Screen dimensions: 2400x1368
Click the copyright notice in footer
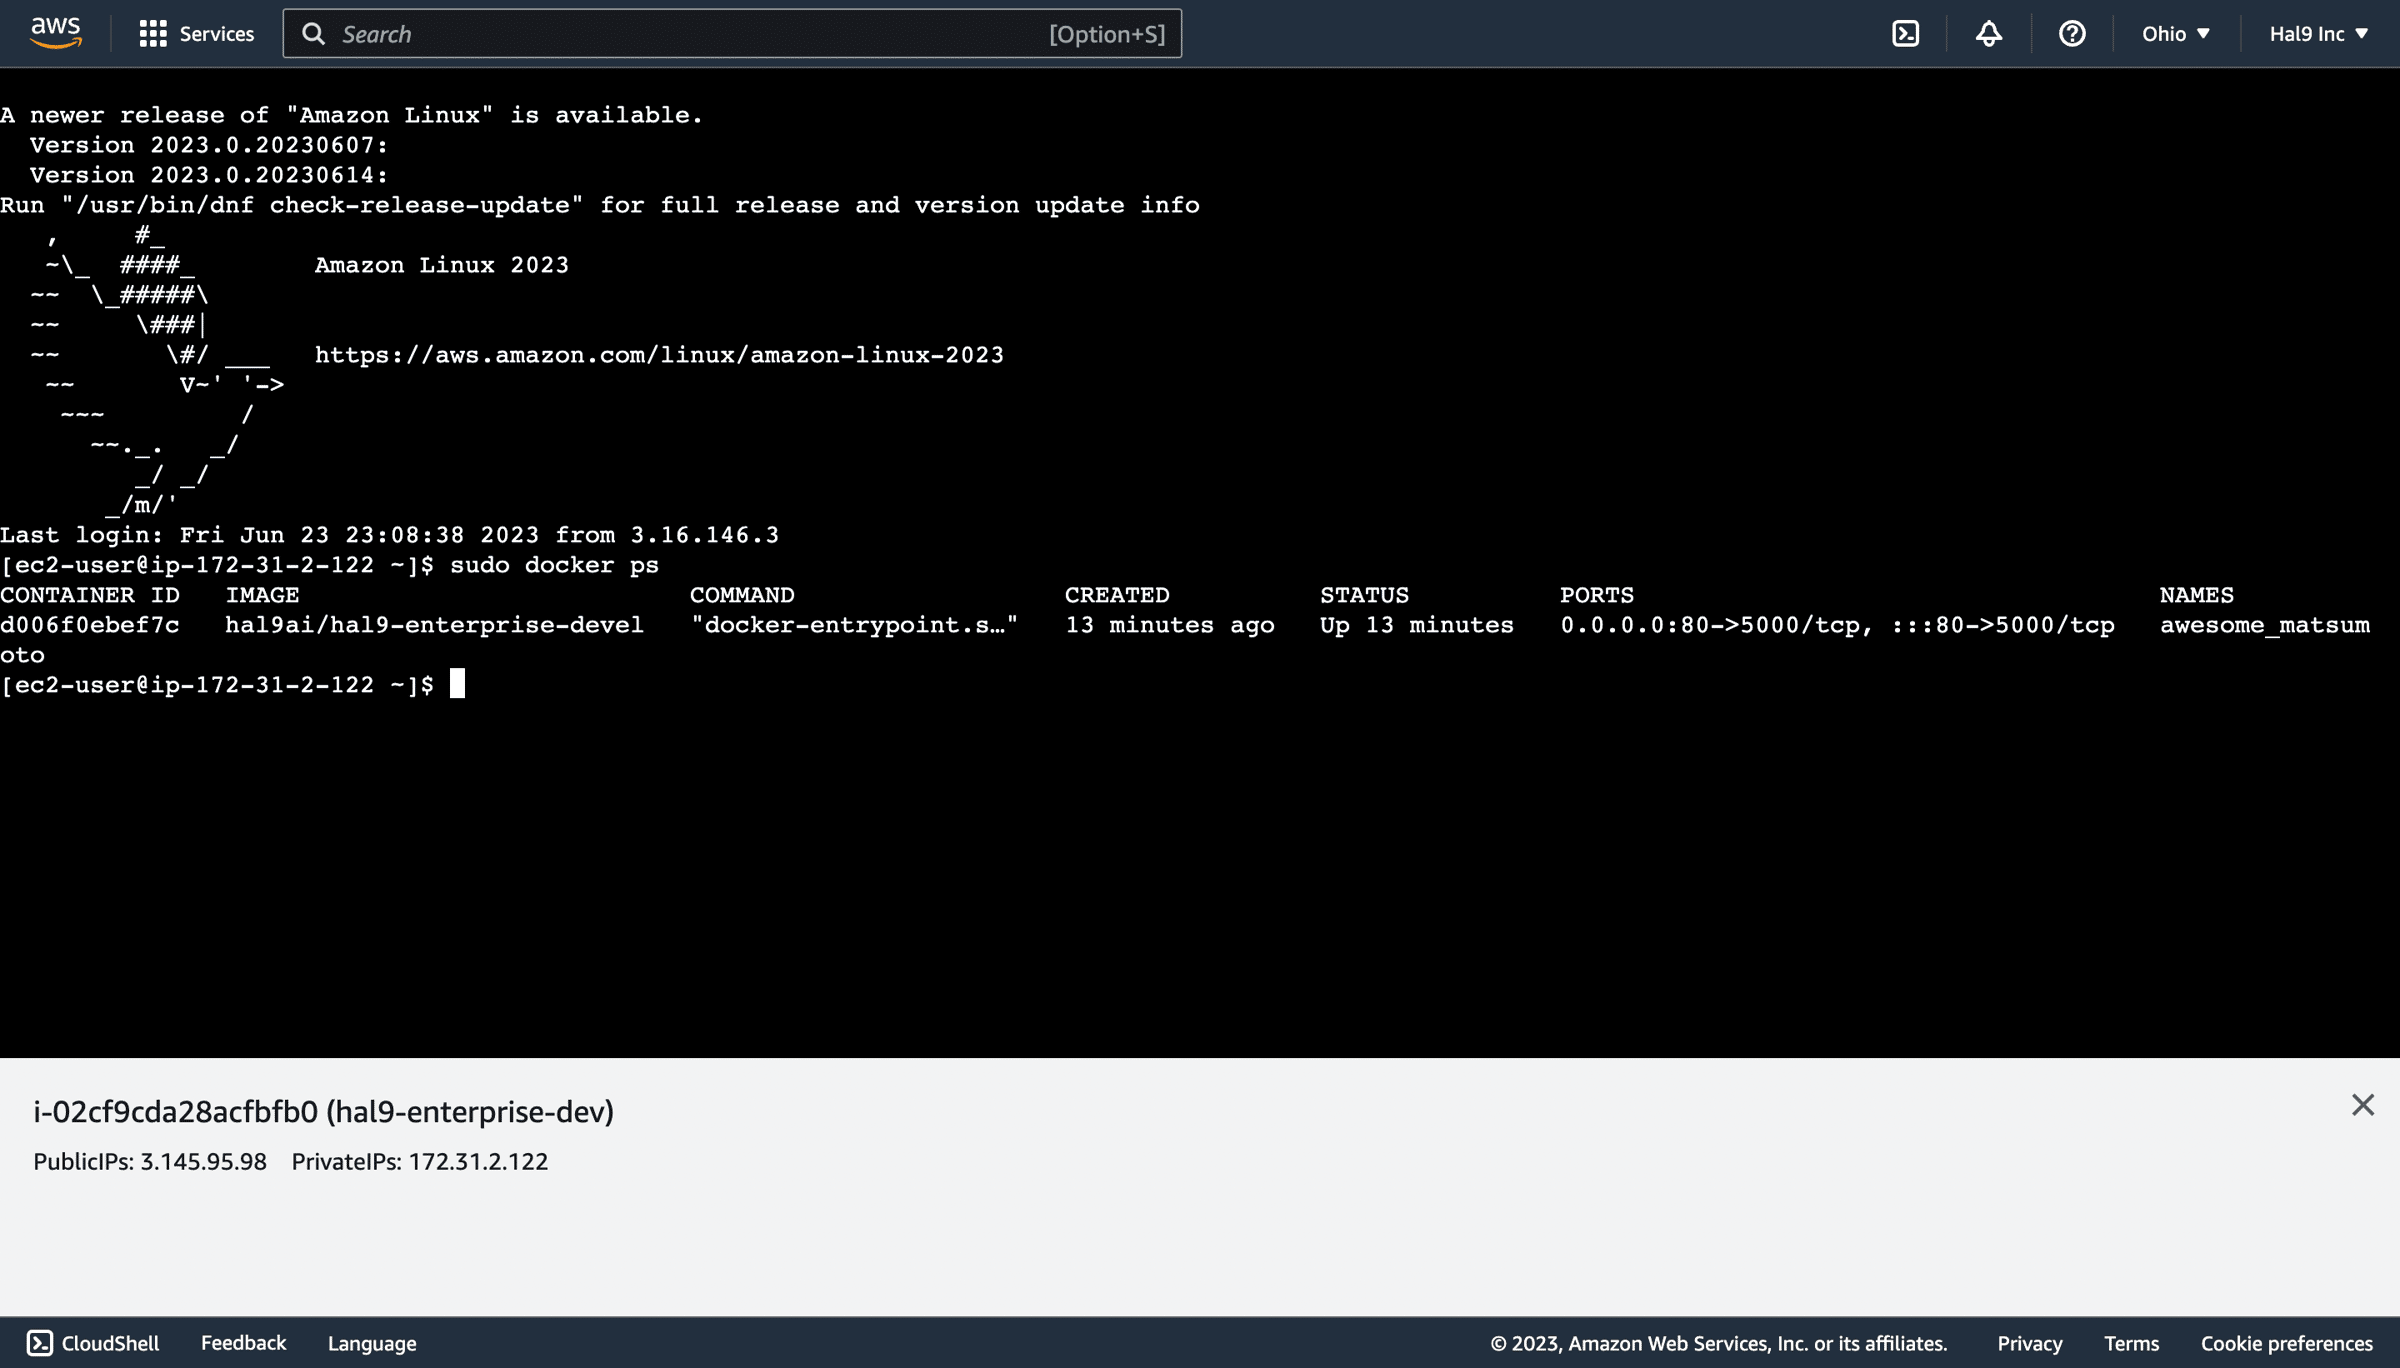(x=1719, y=1343)
